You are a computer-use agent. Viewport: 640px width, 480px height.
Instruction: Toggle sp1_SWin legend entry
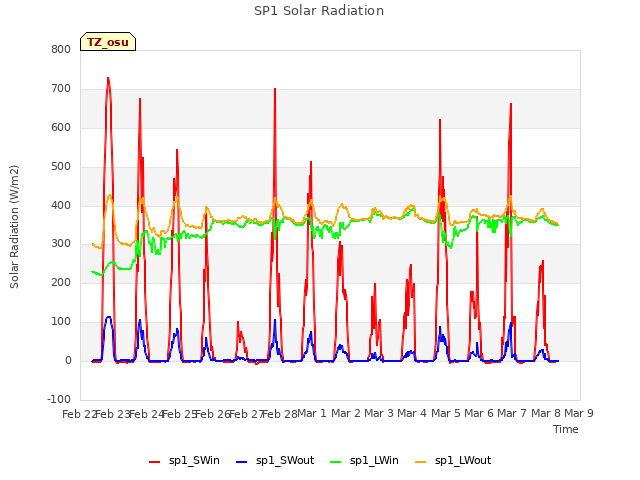point(184,461)
